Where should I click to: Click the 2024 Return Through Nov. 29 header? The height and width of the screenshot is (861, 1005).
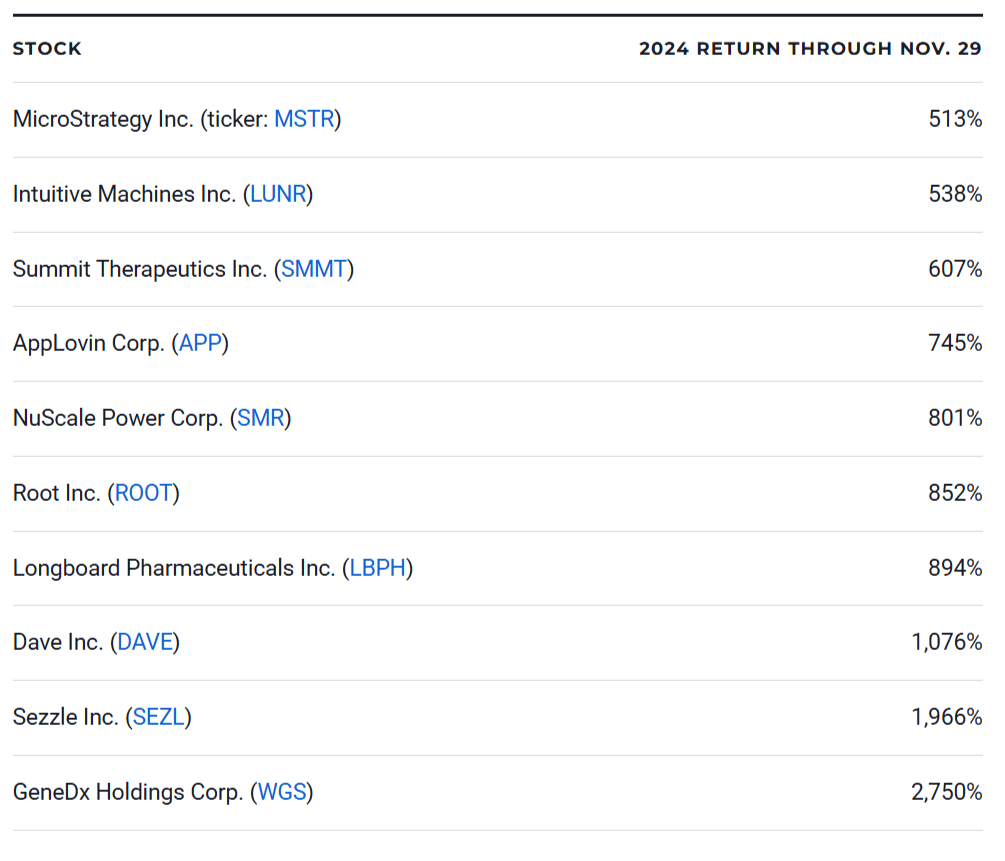(810, 49)
